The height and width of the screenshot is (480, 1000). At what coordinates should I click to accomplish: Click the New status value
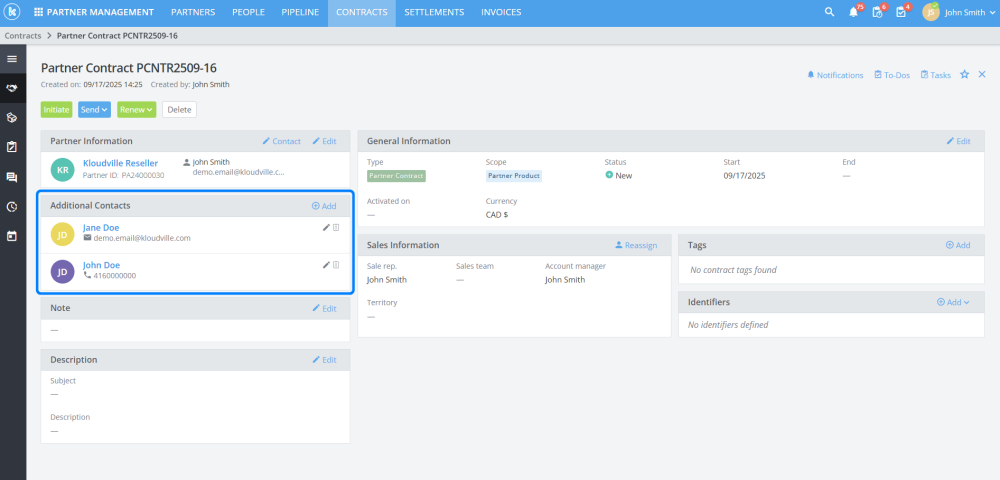(619, 175)
